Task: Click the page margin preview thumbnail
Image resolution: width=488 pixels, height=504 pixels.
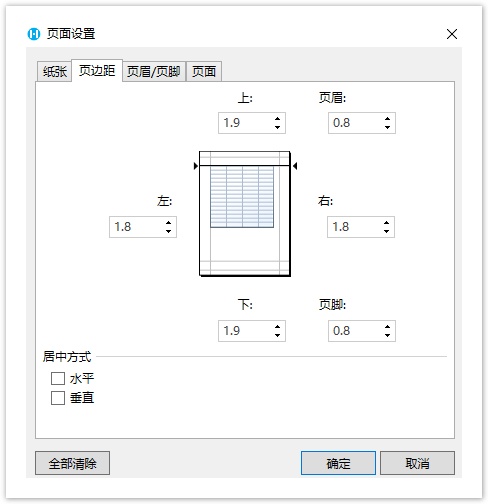Action: click(x=245, y=214)
